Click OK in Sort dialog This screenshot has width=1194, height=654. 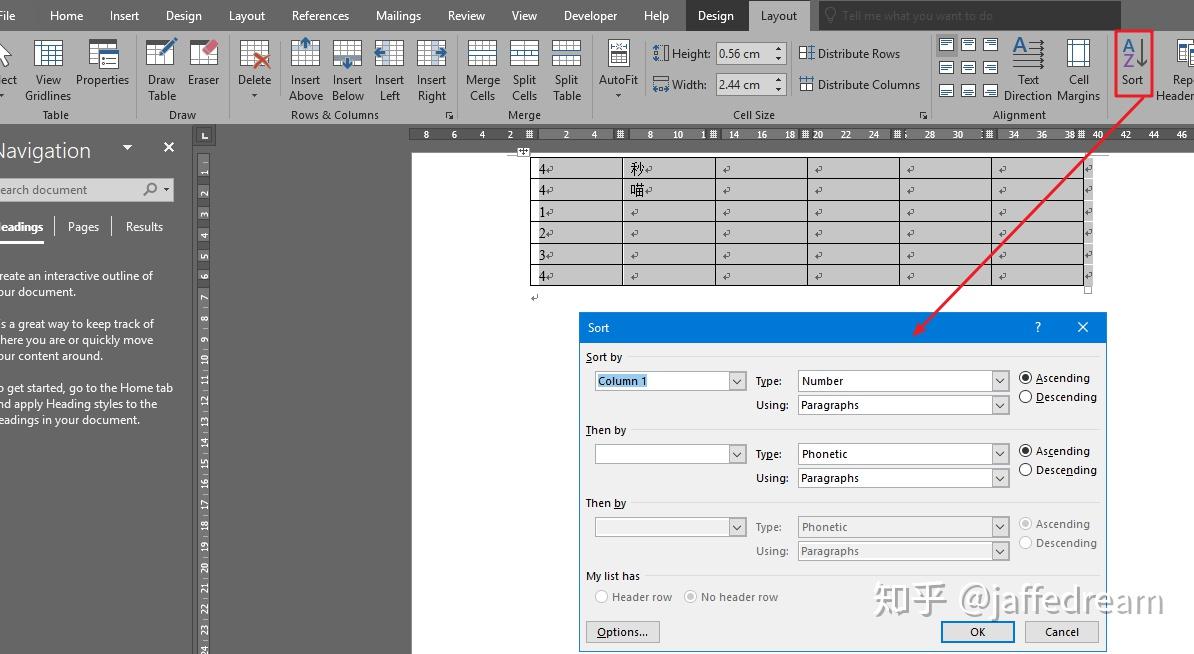[978, 632]
